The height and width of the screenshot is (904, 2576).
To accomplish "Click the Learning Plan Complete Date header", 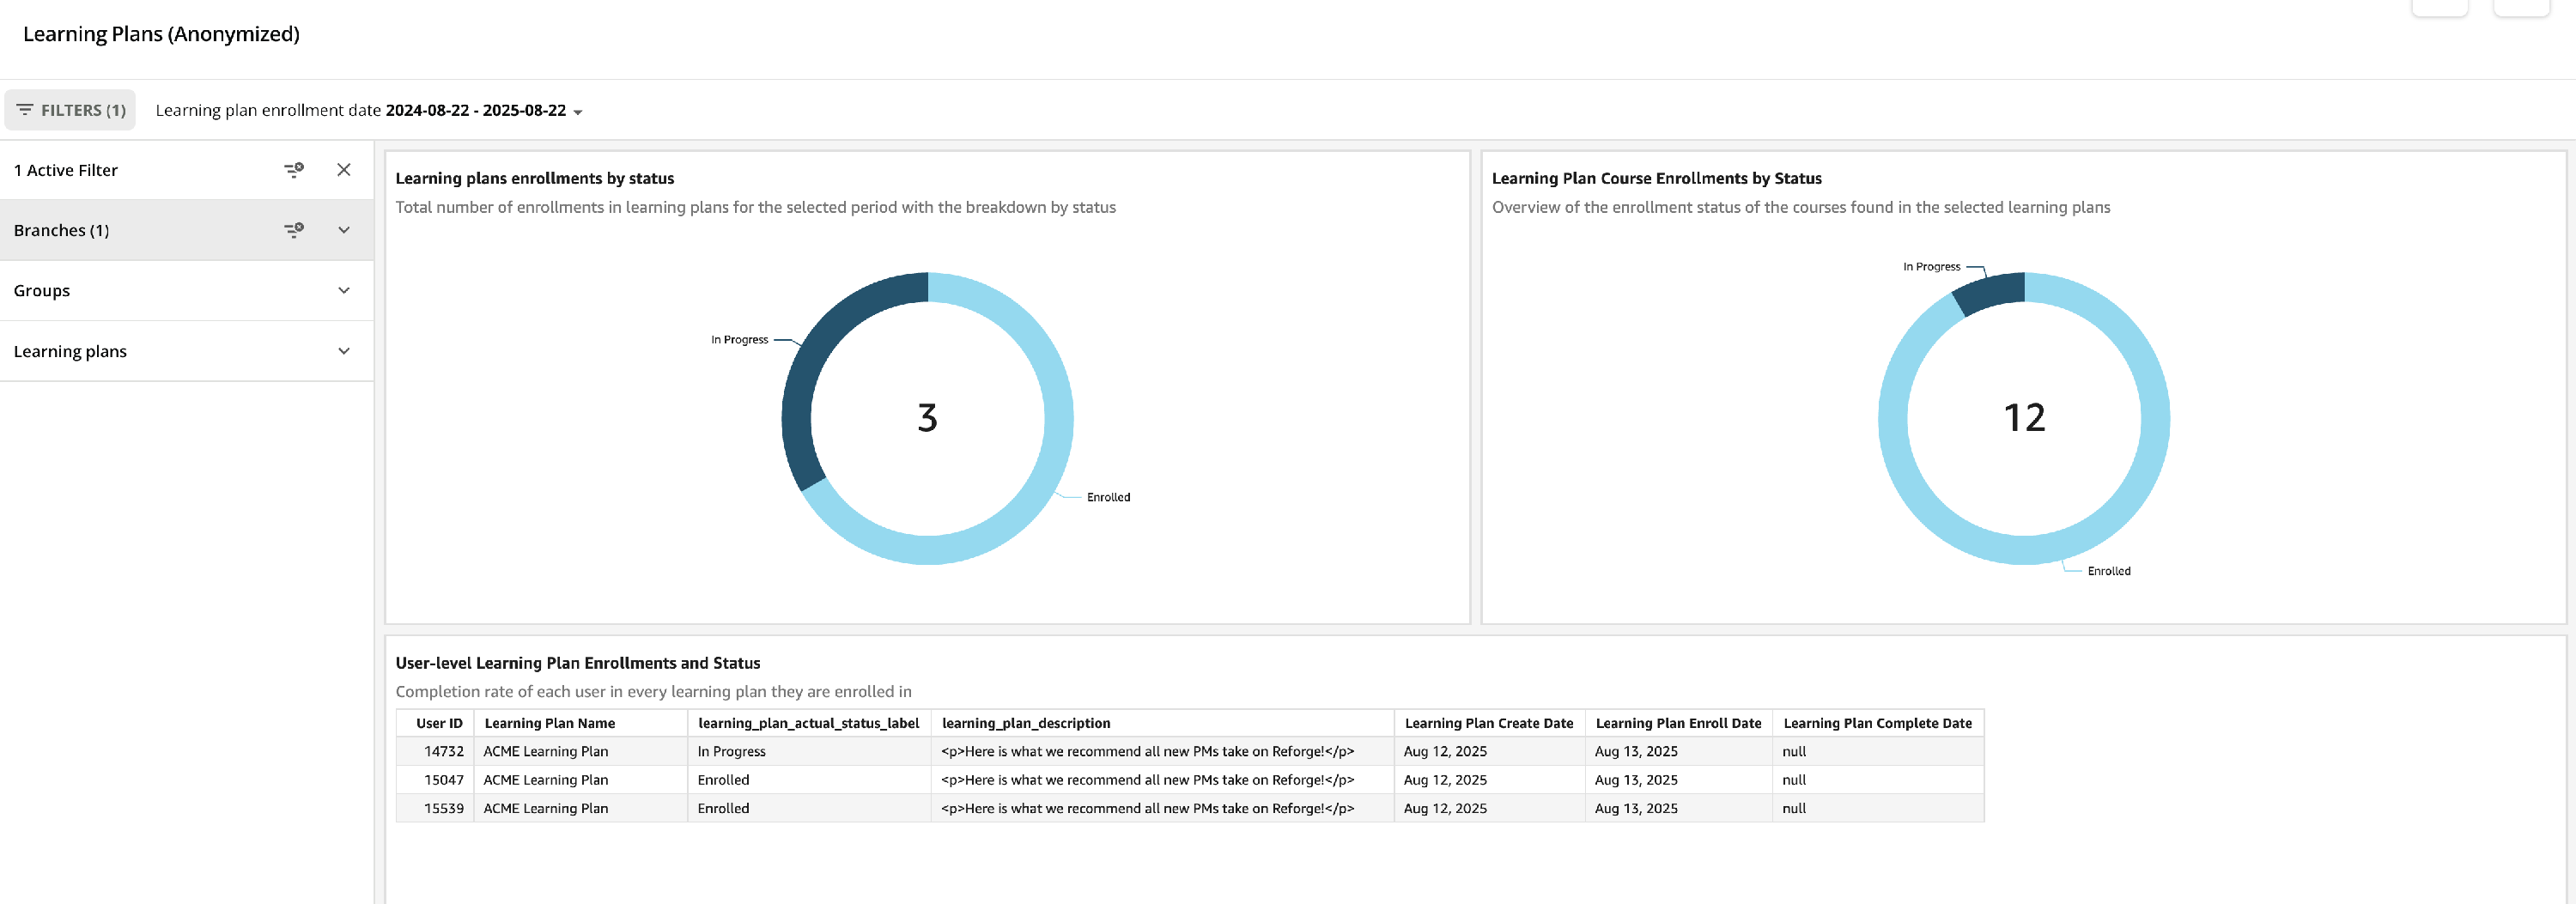I will pyautogui.click(x=1877, y=723).
